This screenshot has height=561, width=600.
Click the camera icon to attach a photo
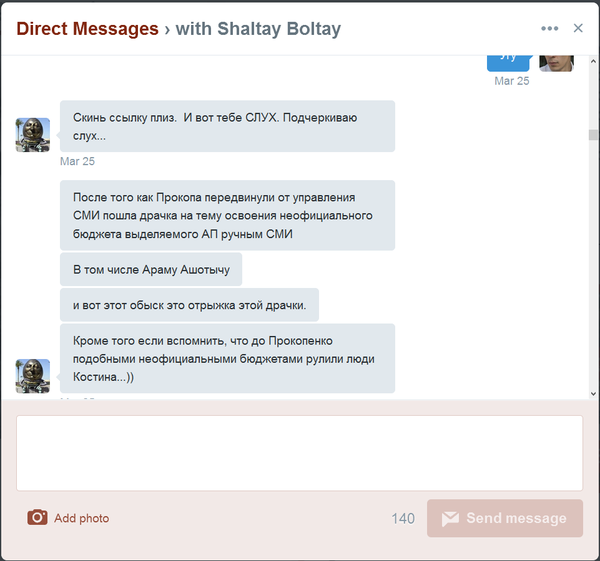pyautogui.click(x=37, y=518)
